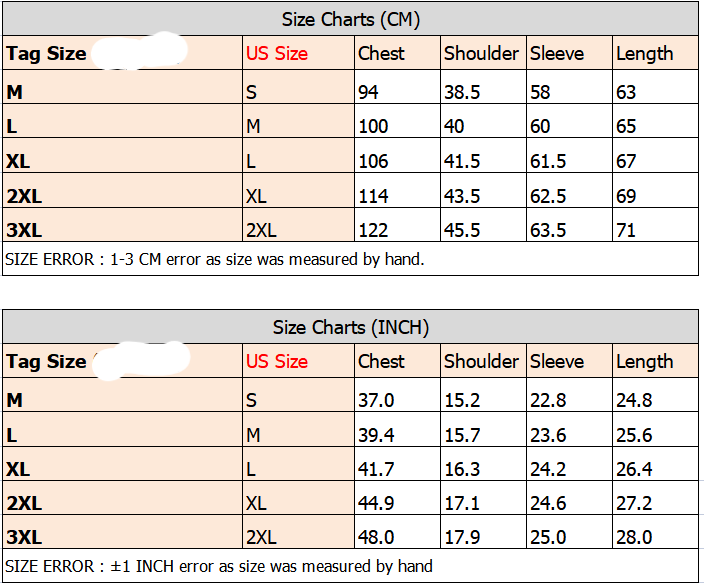
Task: Click the length value 28.0 cell
Action: point(634,537)
